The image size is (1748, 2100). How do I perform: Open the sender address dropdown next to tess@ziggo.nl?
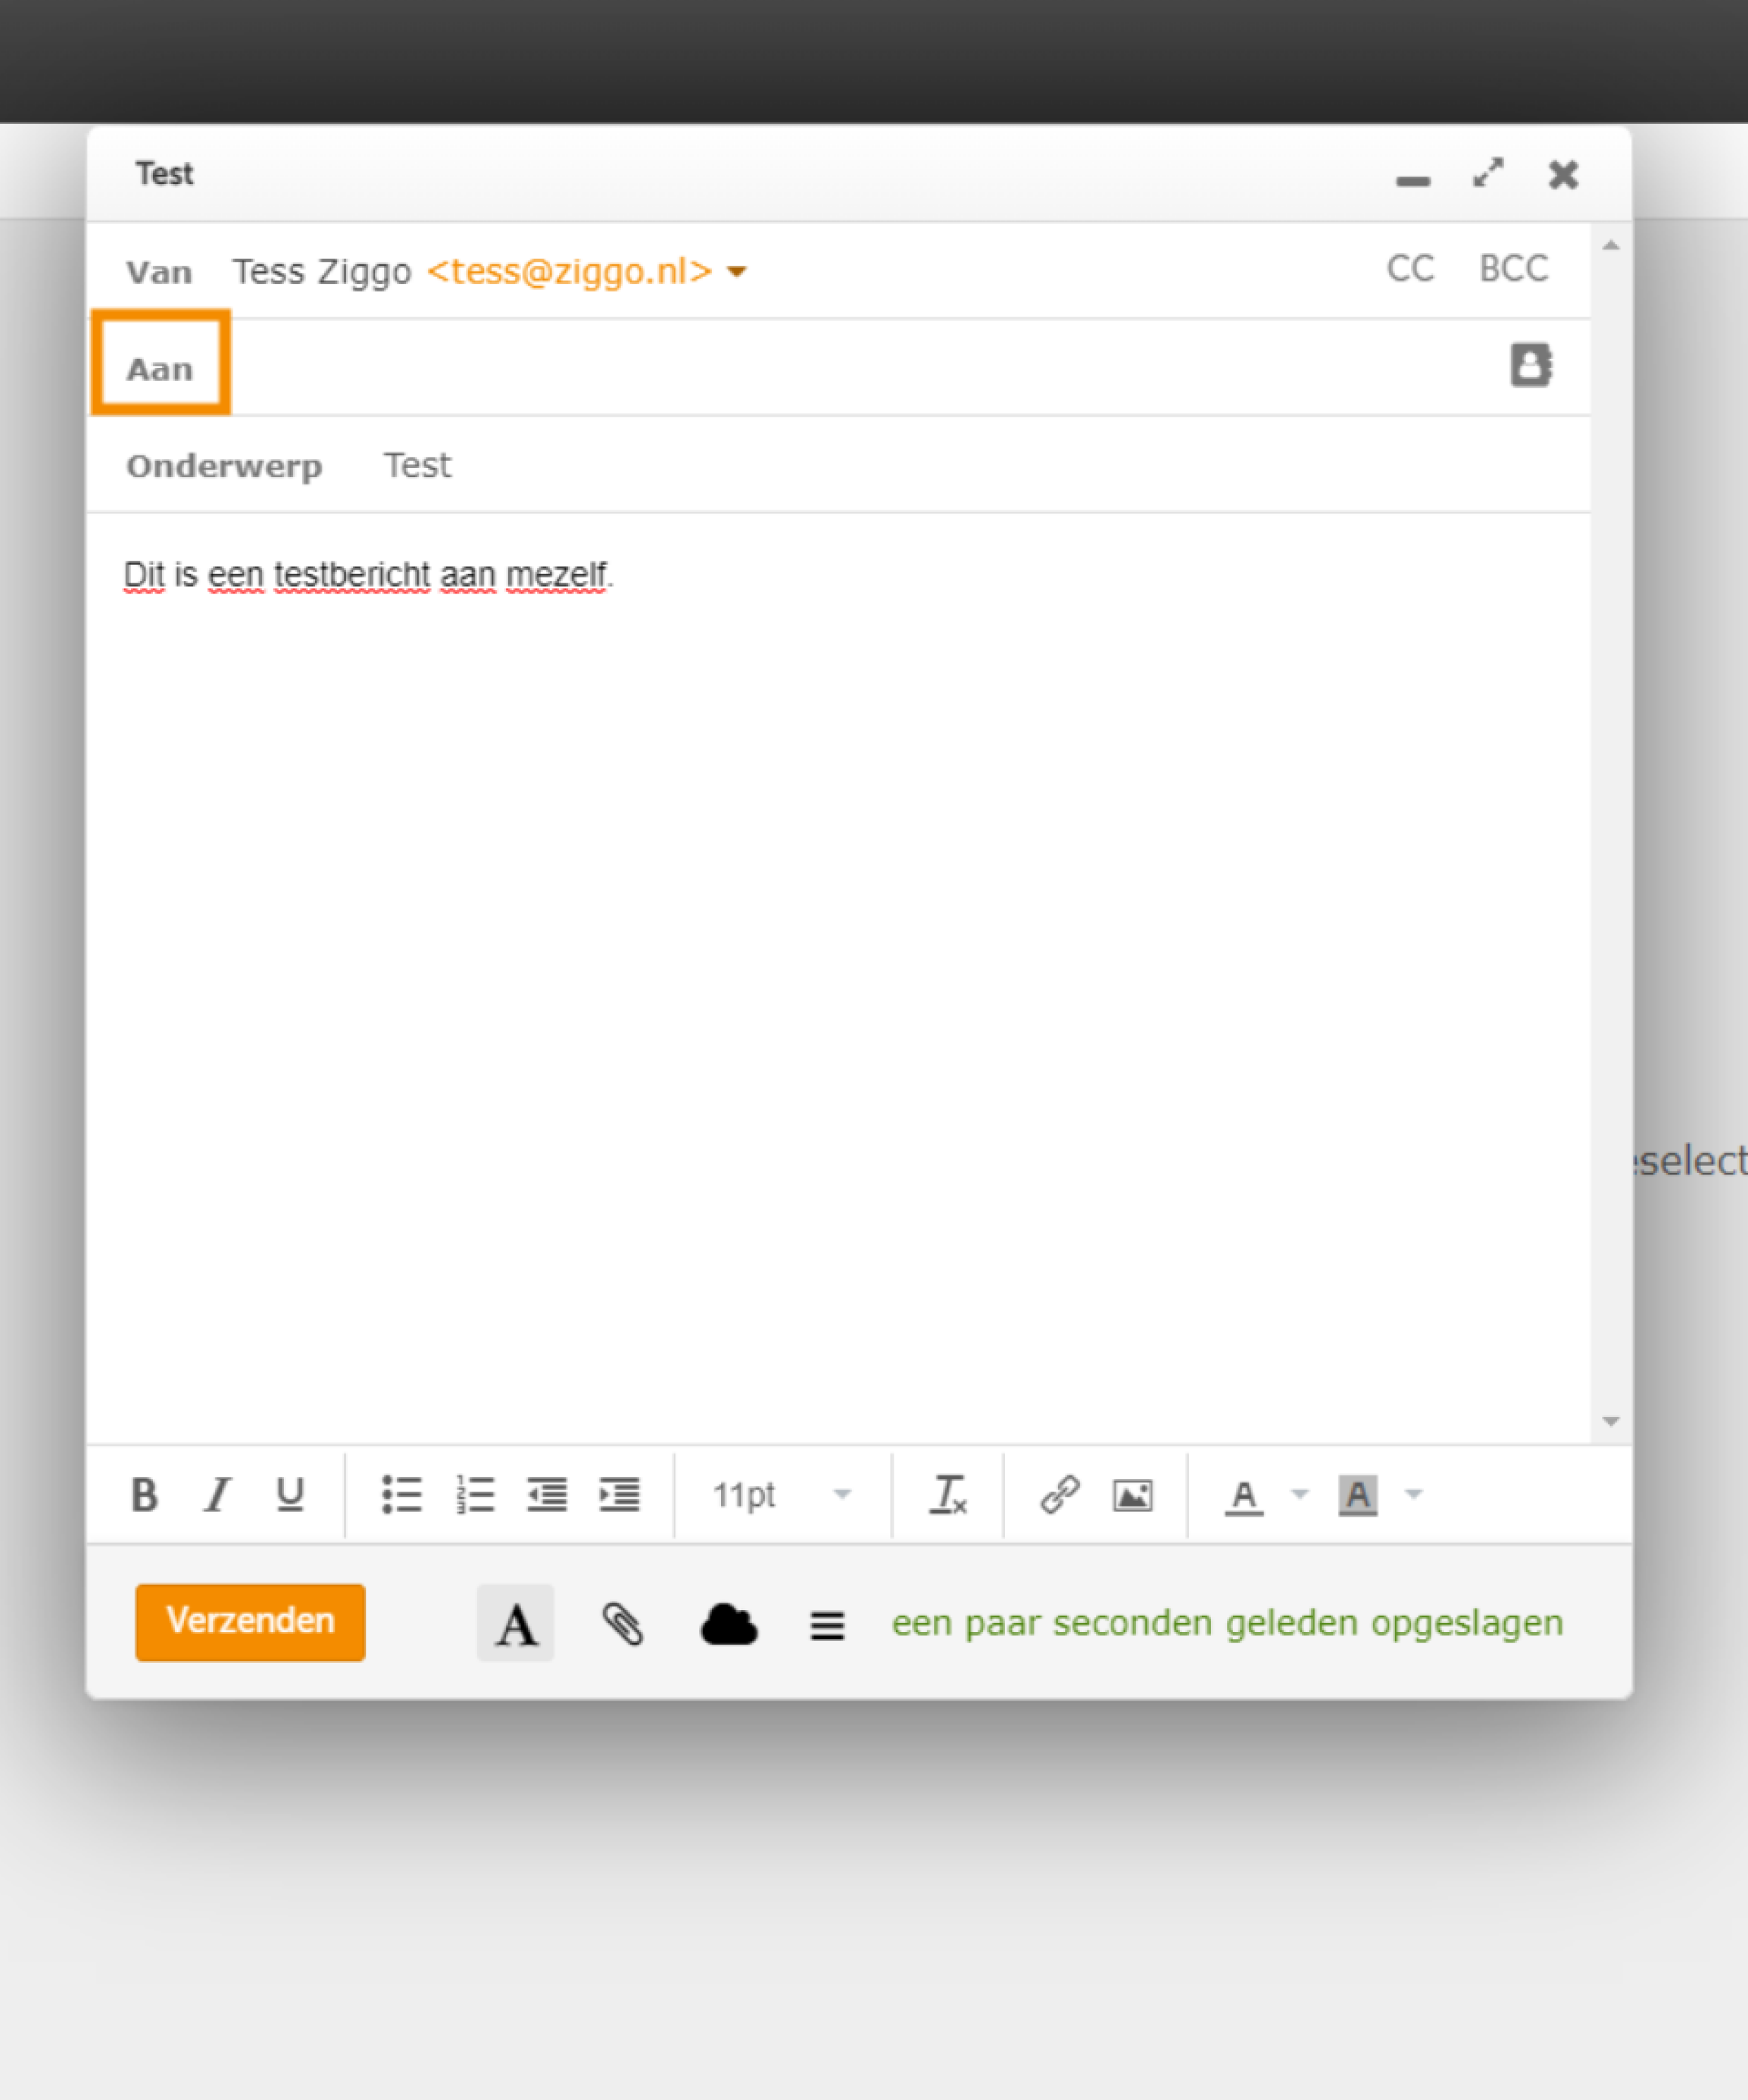(736, 270)
